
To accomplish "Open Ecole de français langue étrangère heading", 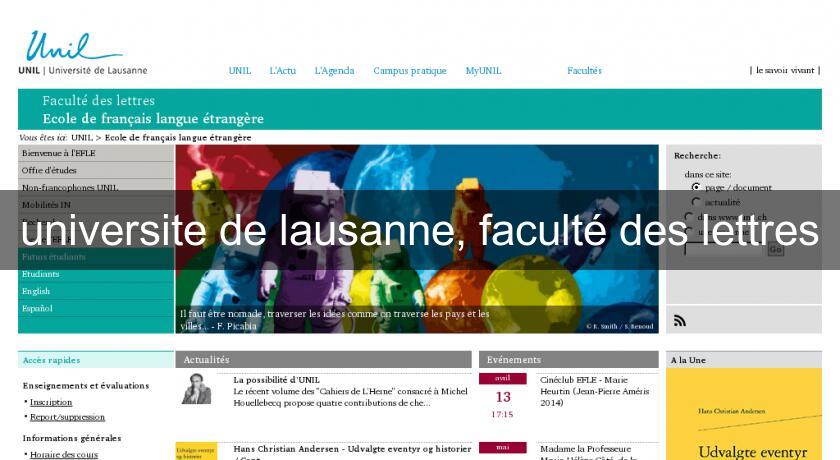I will (153, 118).
